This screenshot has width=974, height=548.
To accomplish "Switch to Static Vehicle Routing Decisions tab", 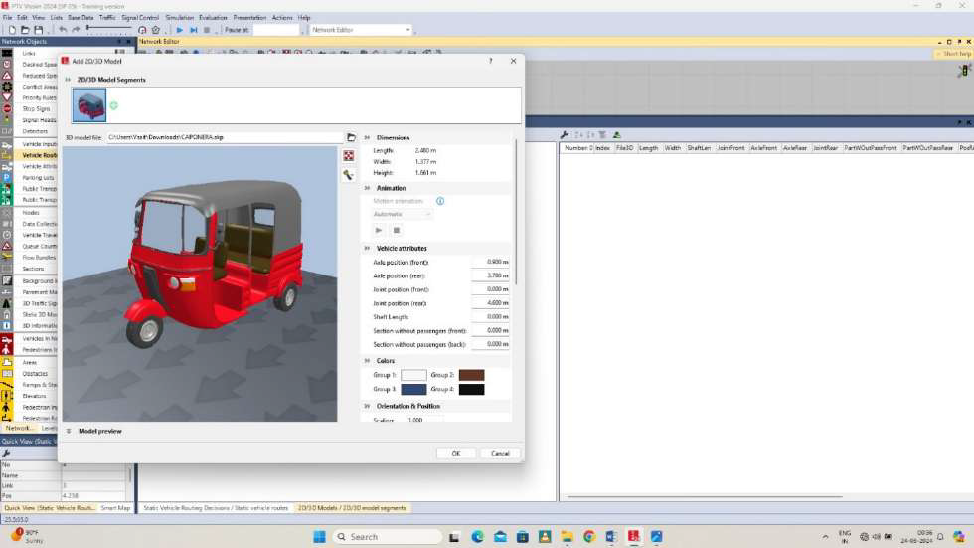I will [x=215, y=508].
